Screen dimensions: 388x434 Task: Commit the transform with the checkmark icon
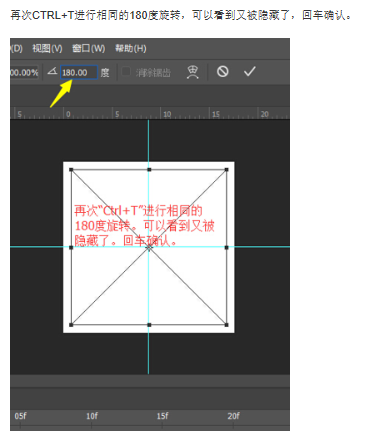[x=249, y=71]
